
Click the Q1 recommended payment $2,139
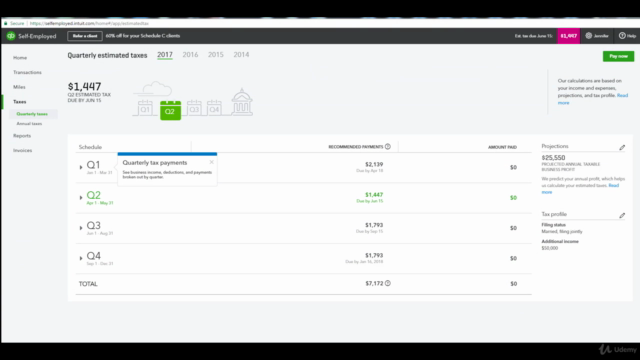tap(374, 164)
